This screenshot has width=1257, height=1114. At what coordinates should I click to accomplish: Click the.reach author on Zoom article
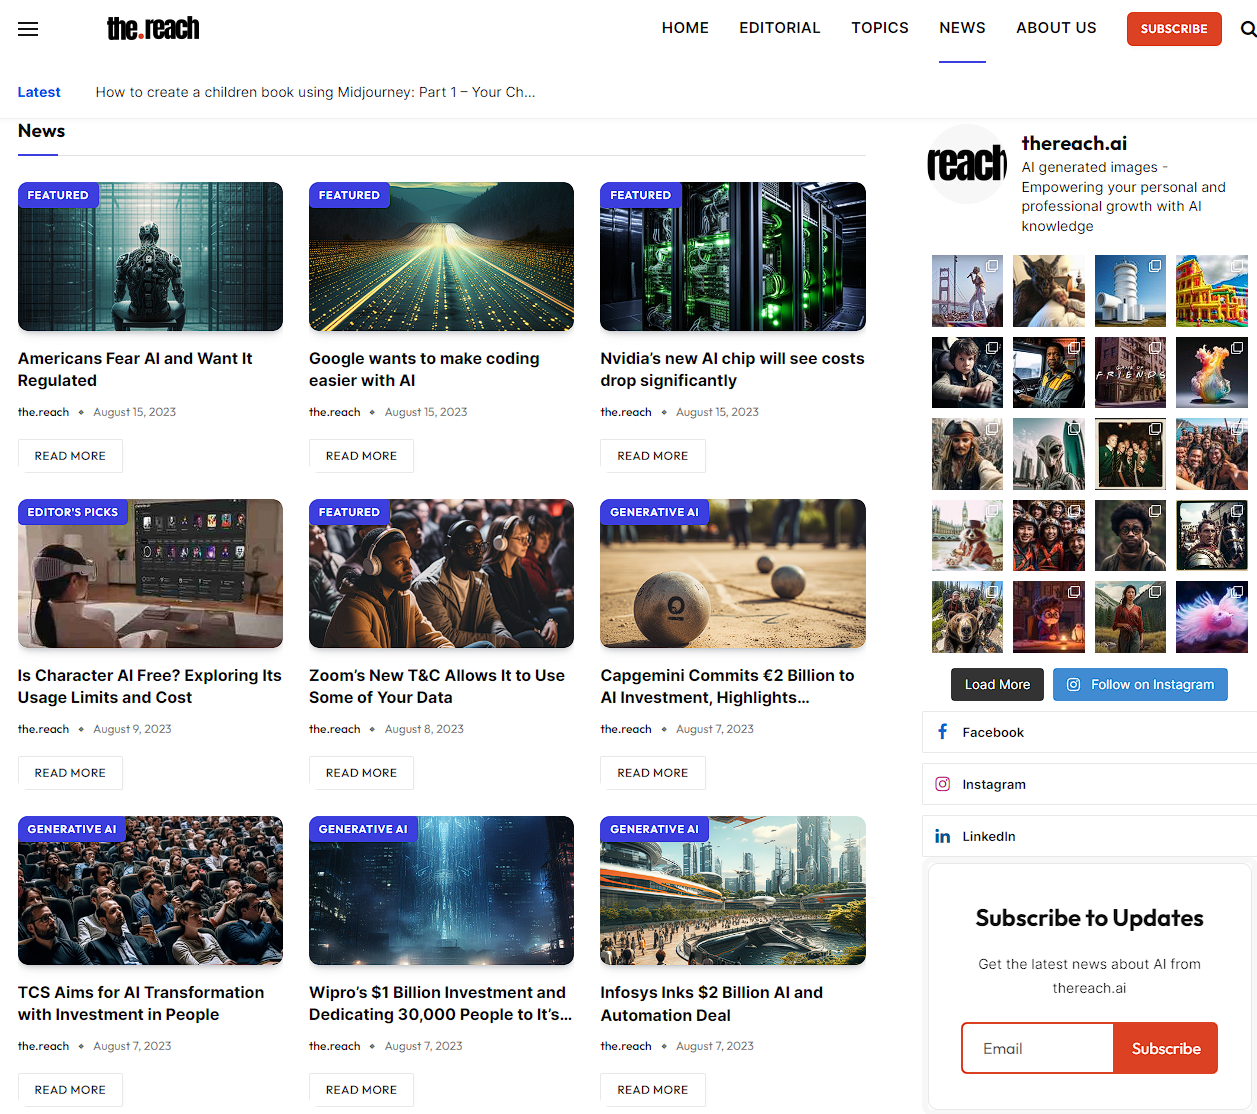pyautogui.click(x=334, y=729)
